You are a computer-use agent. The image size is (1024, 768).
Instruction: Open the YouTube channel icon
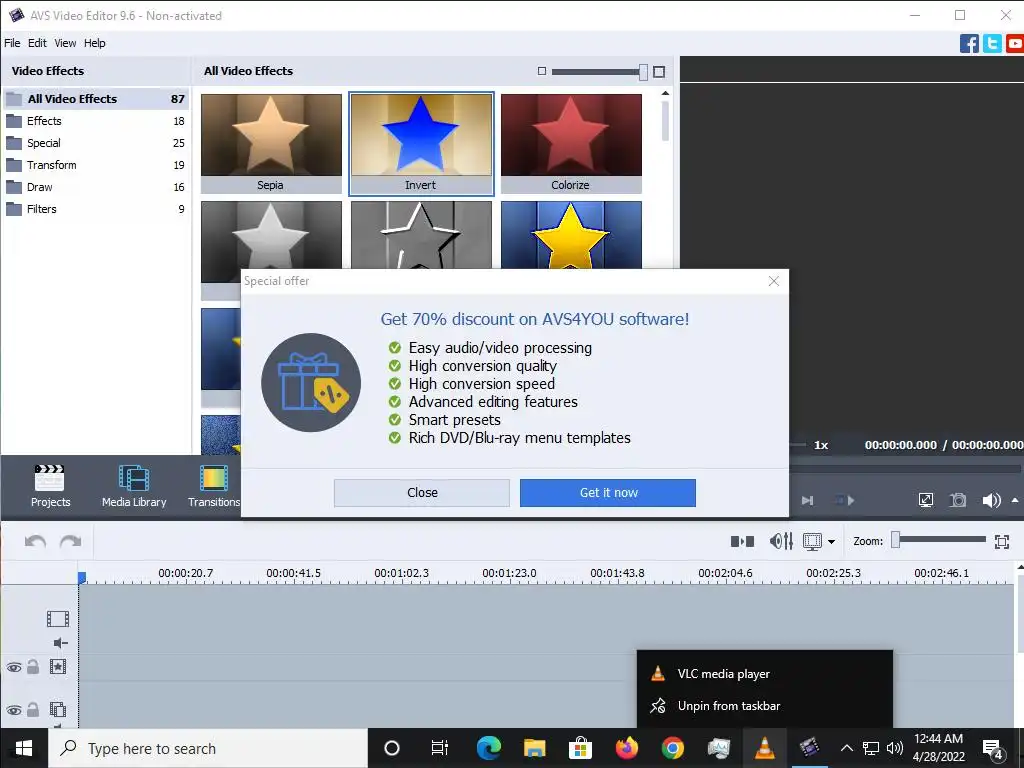coord(1015,44)
